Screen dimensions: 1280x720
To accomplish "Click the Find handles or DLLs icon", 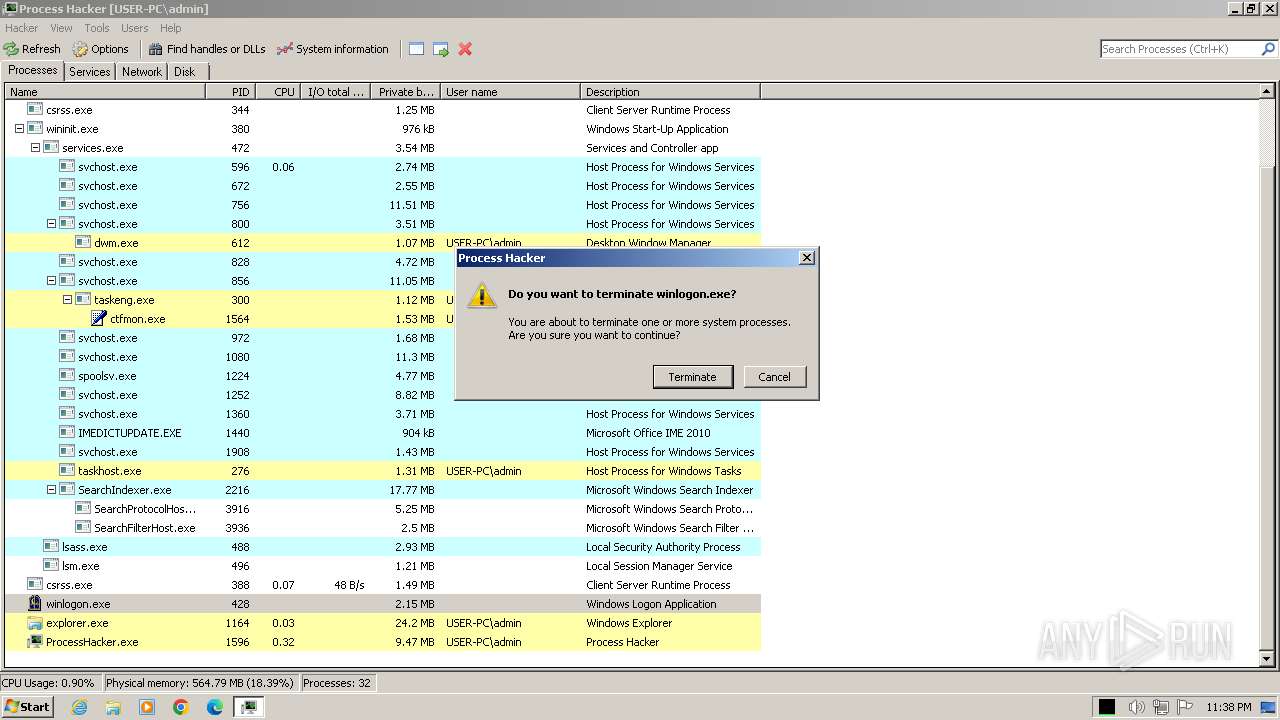I will tap(155, 49).
